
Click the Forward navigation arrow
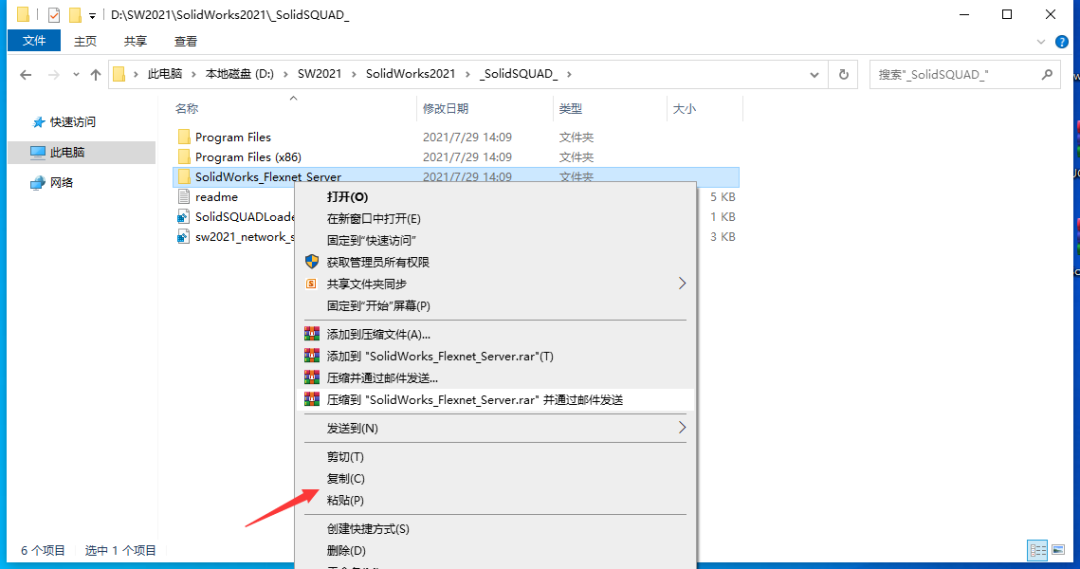click(x=54, y=74)
